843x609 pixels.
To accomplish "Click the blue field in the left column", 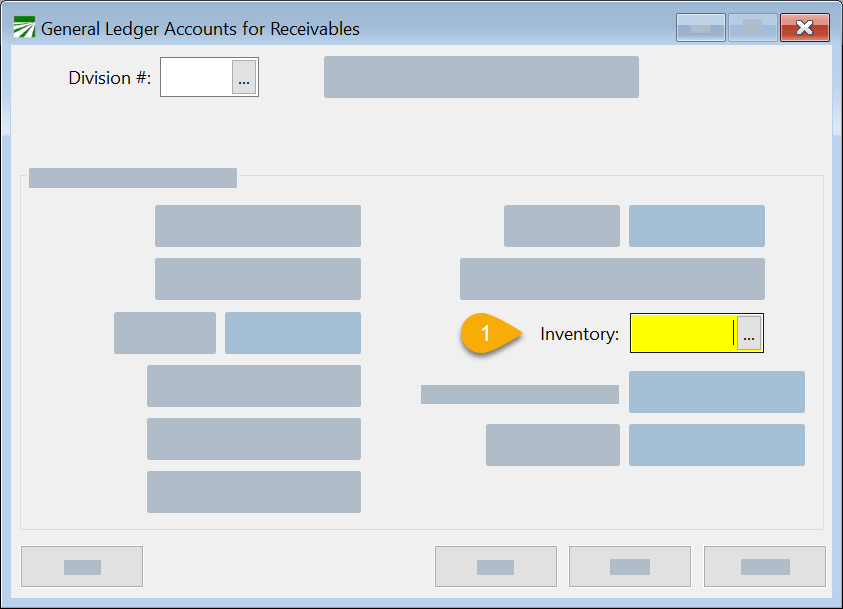I will click(292, 333).
